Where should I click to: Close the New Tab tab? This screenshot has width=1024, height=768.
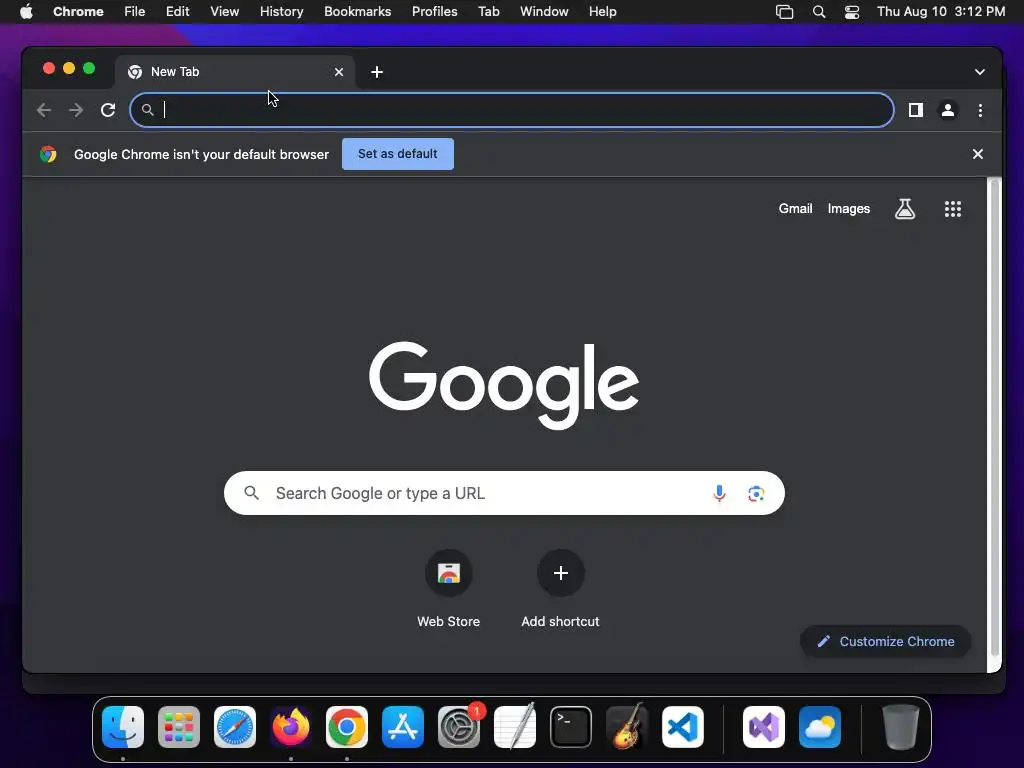coord(339,72)
